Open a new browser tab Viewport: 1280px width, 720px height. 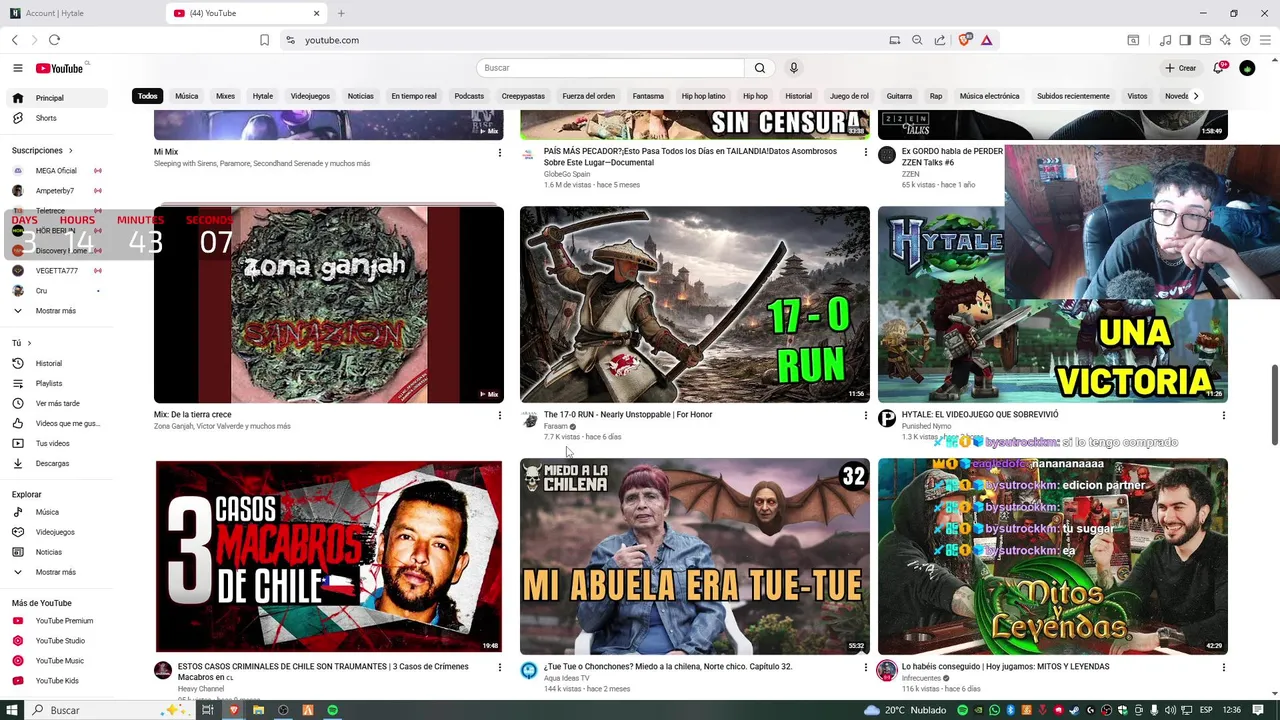tap(341, 13)
